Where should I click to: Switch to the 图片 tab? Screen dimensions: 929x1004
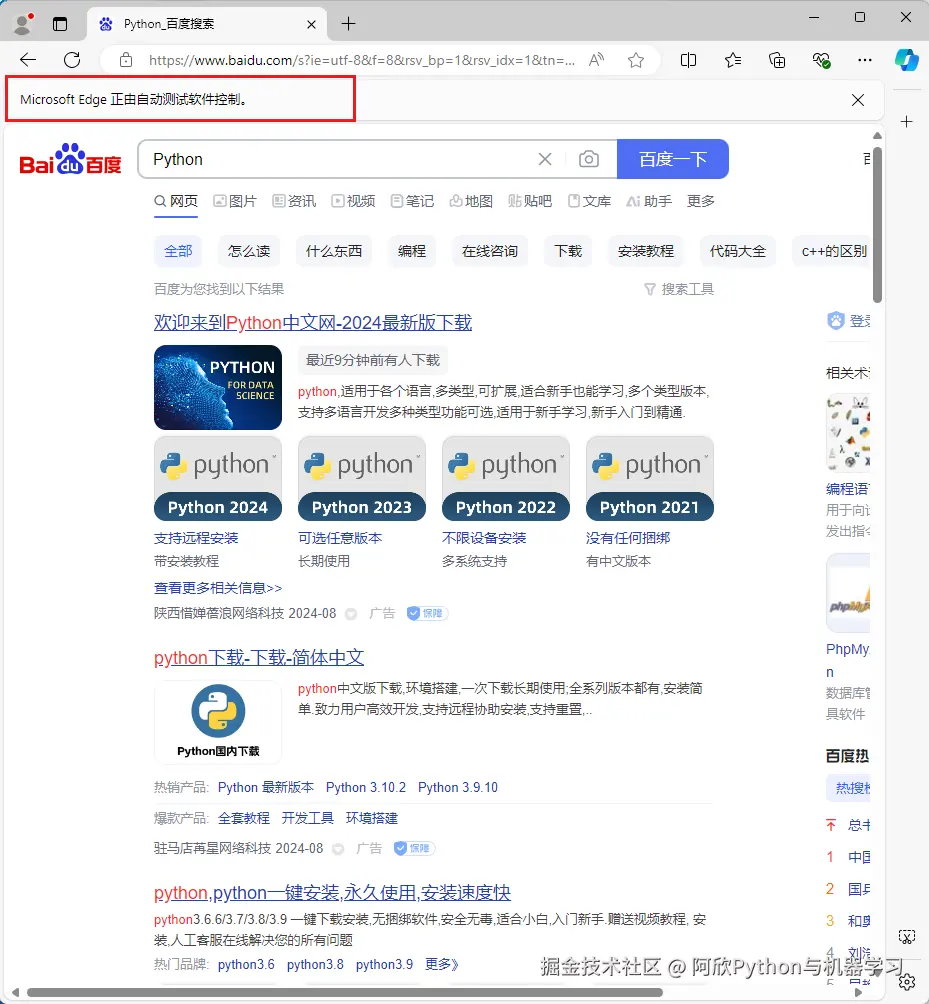coord(235,201)
